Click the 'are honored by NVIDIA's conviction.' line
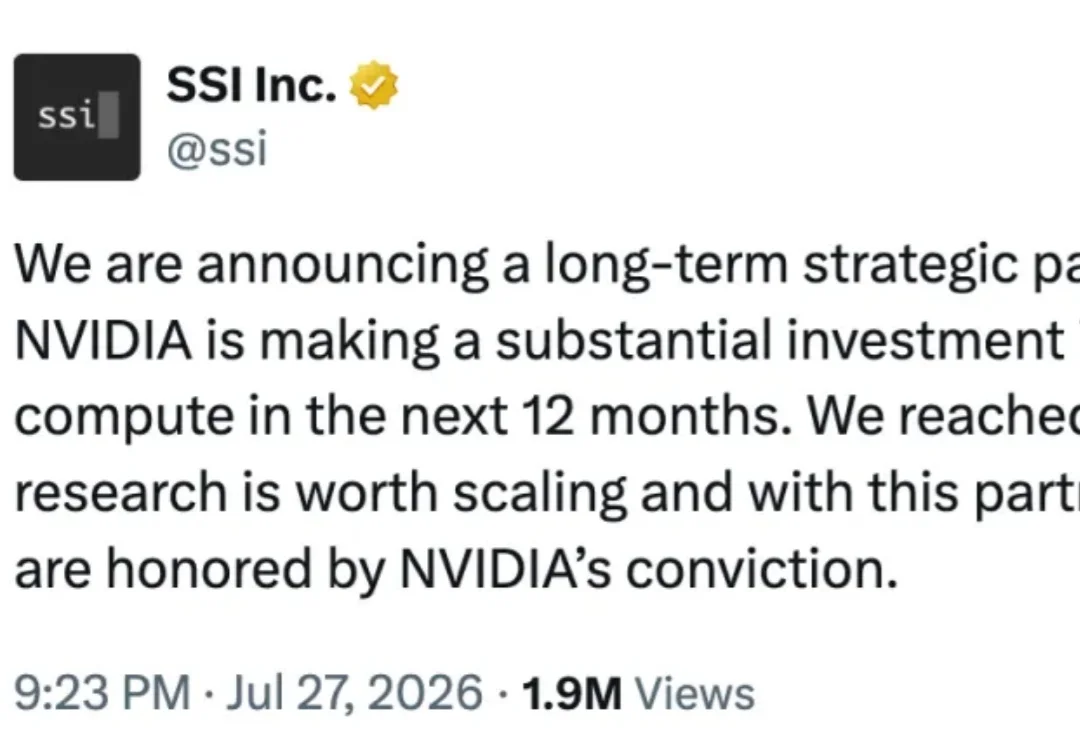Image resolution: width=1080 pixels, height=744 pixels. click(x=456, y=570)
